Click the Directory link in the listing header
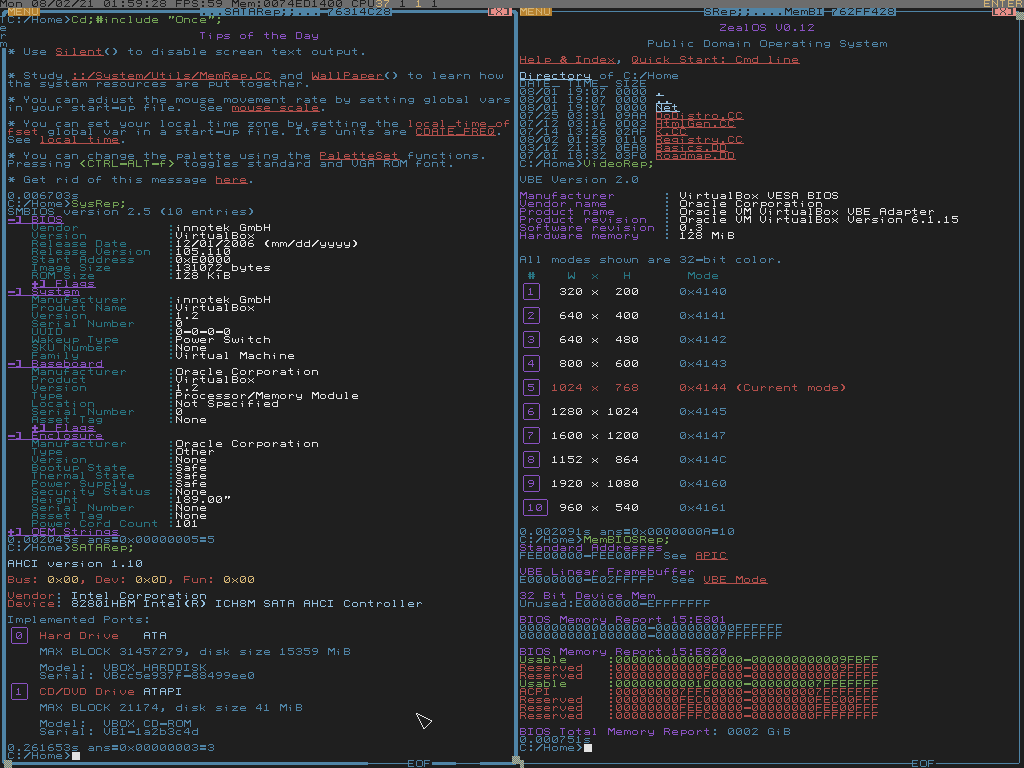Viewport: 1024px width, 768px height. coord(555,76)
